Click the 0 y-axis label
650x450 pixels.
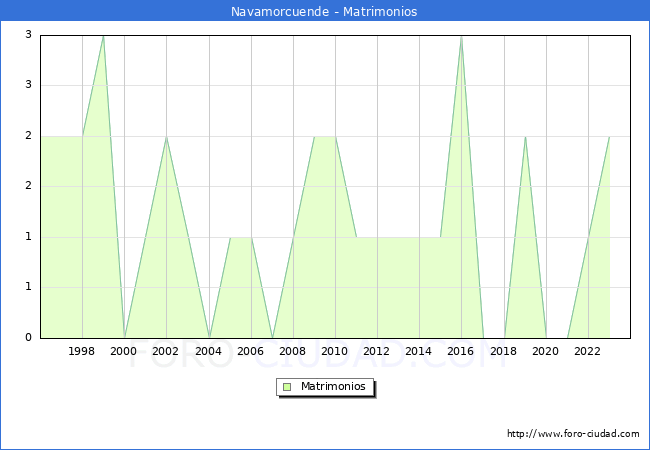[28, 337]
